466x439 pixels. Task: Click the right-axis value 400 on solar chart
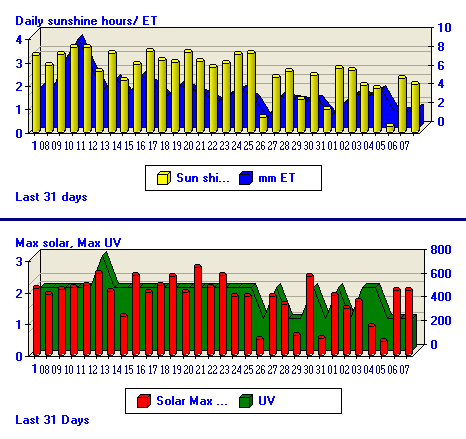coord(441,296)
